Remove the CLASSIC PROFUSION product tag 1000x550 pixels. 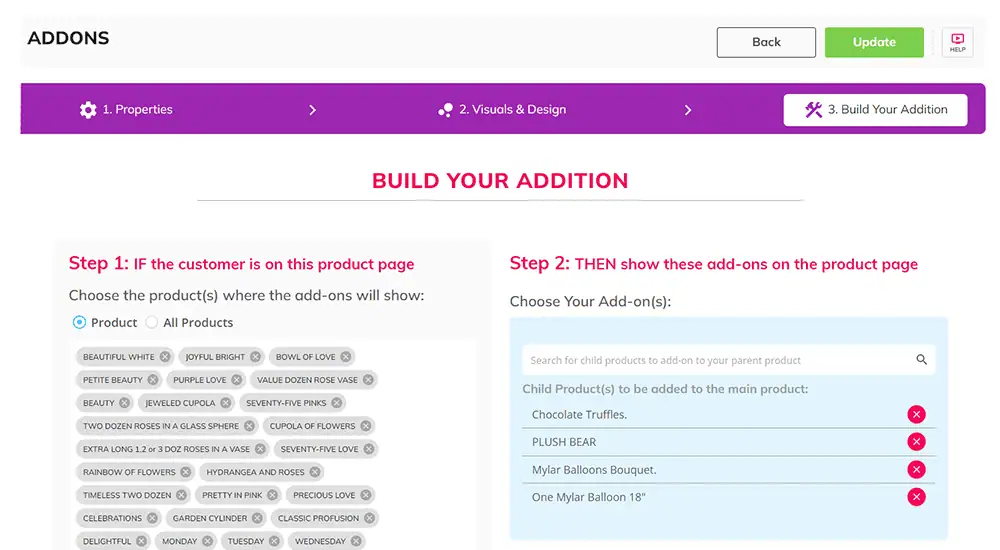pyautogui.click(x=369, y=518)
